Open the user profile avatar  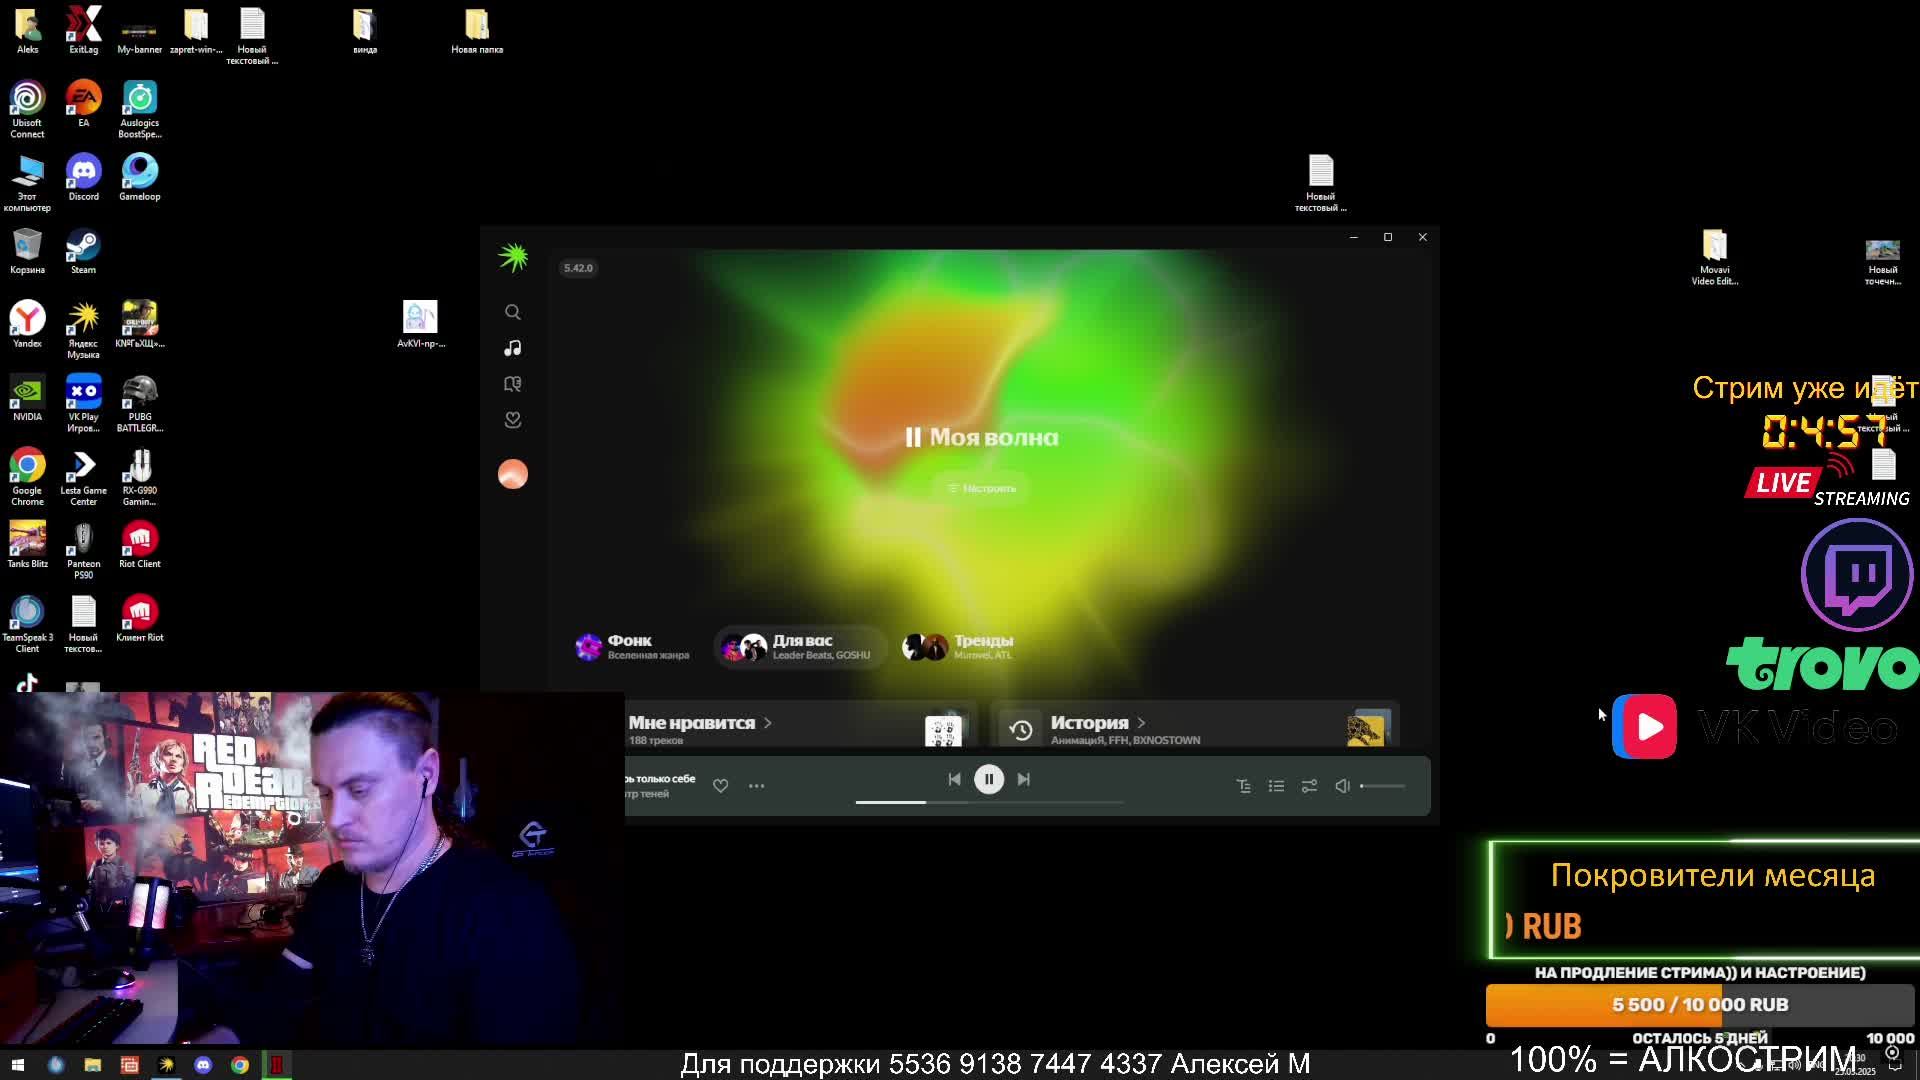[x=512, y=474]
